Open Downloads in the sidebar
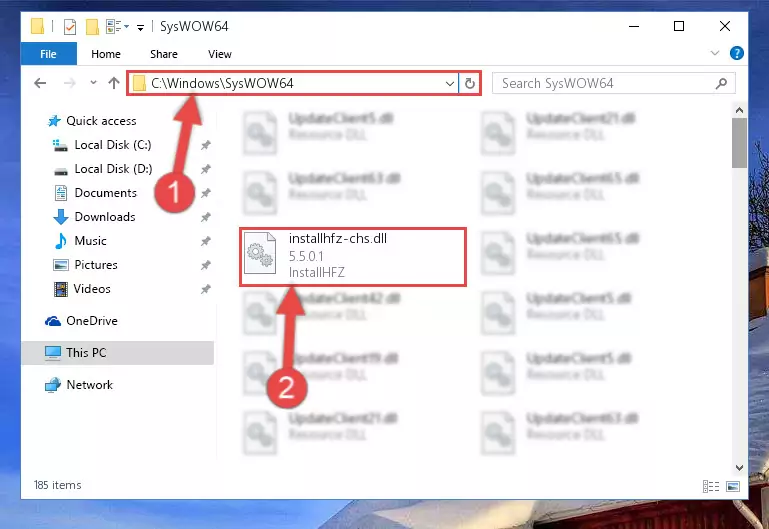The height and width of the screenshot is (529, 769). pyautogui.click(x=104, y=217)
